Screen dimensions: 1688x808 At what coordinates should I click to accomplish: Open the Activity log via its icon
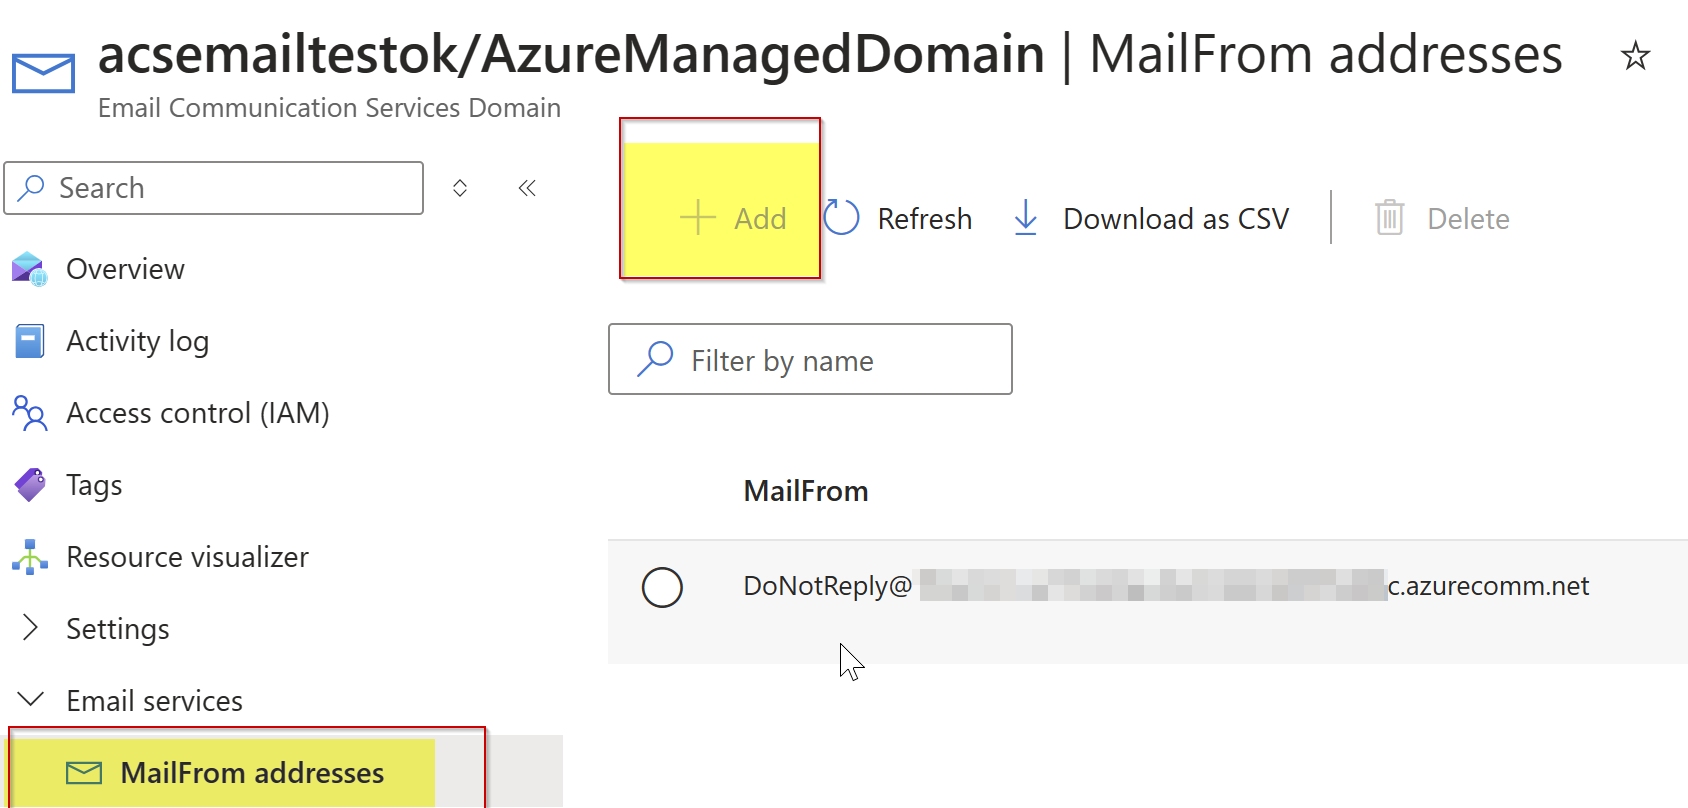(x=28, y=340)
